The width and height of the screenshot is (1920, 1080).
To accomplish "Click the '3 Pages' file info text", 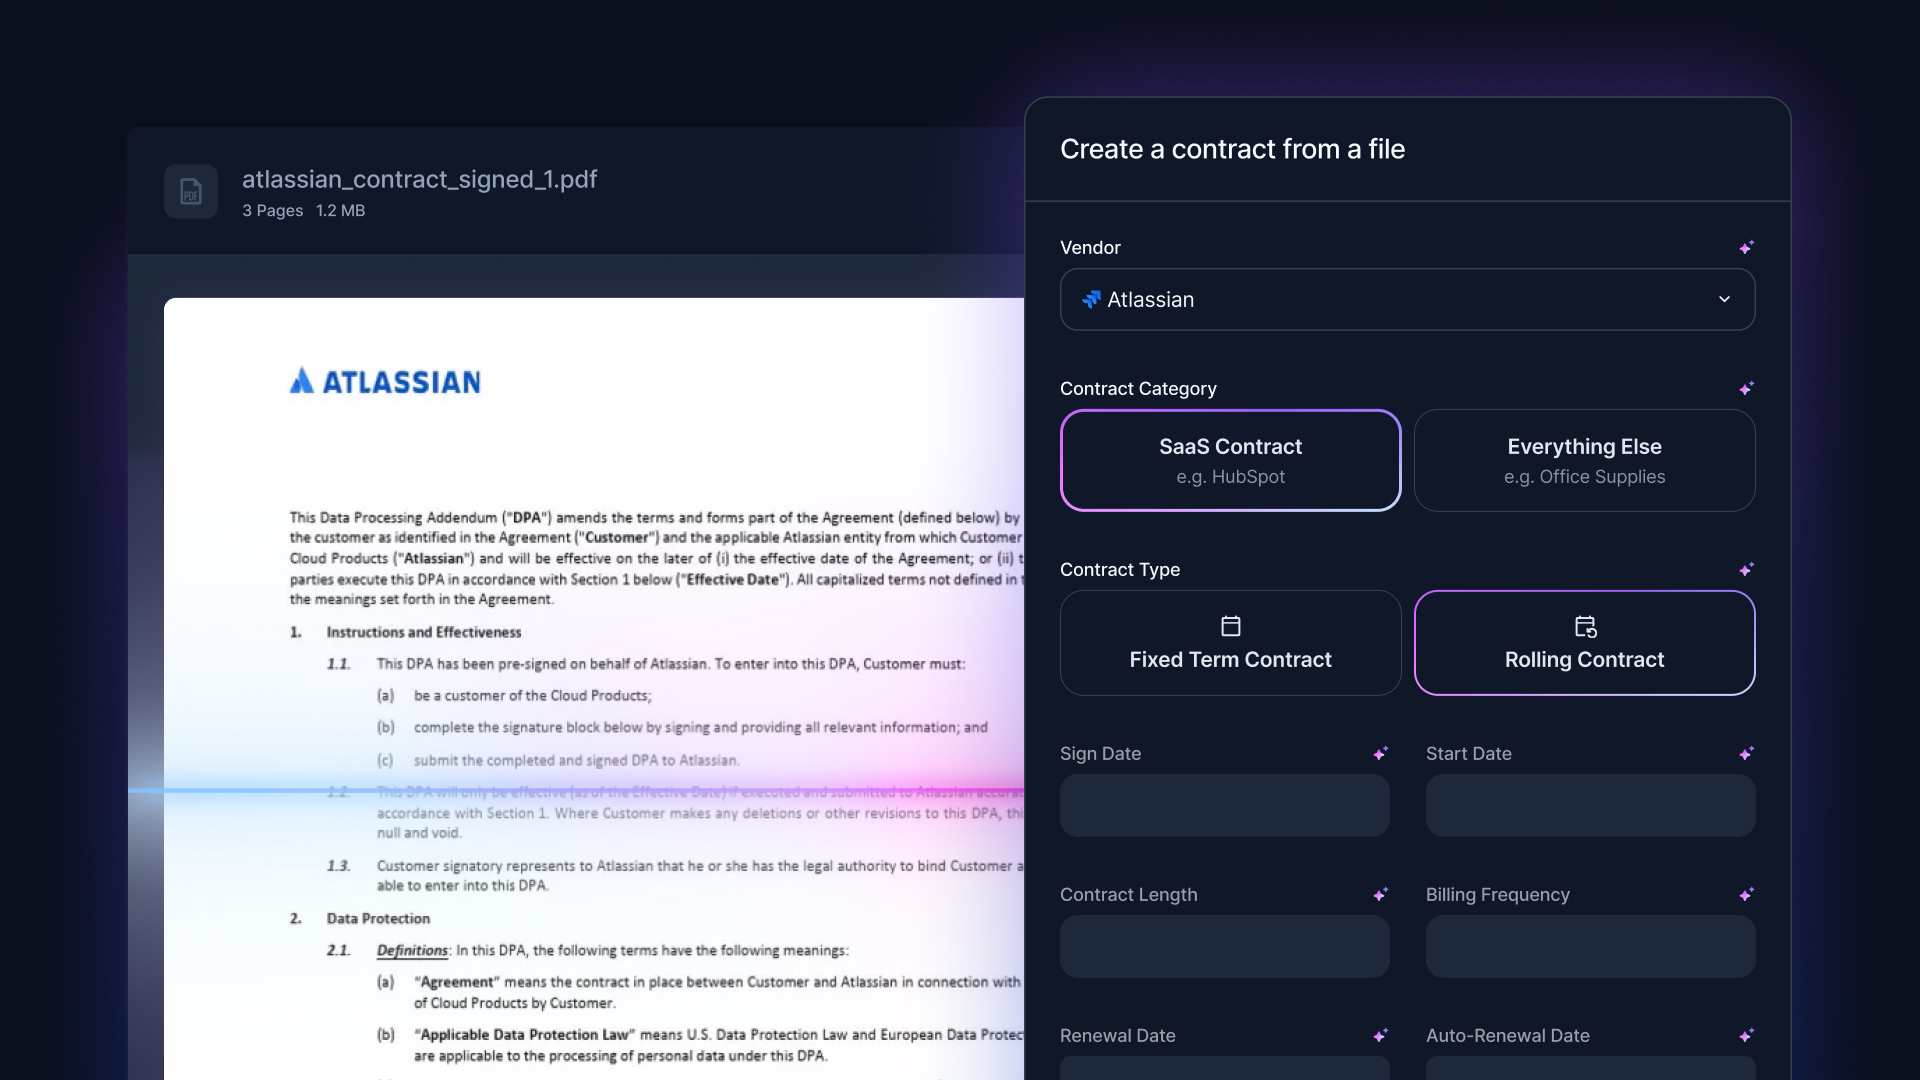I will (272, 210).
